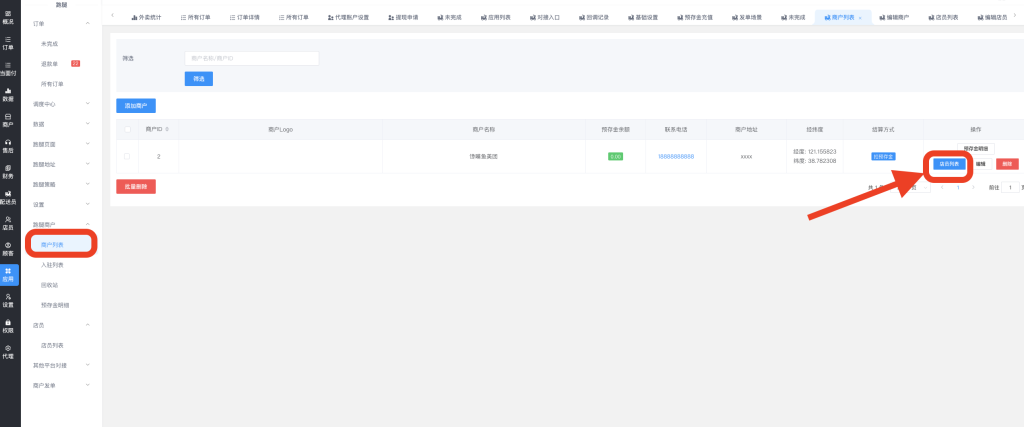1024x427 pixels.
Task: Open 配送员 in the left icon bar
Action: pos(8,197)
